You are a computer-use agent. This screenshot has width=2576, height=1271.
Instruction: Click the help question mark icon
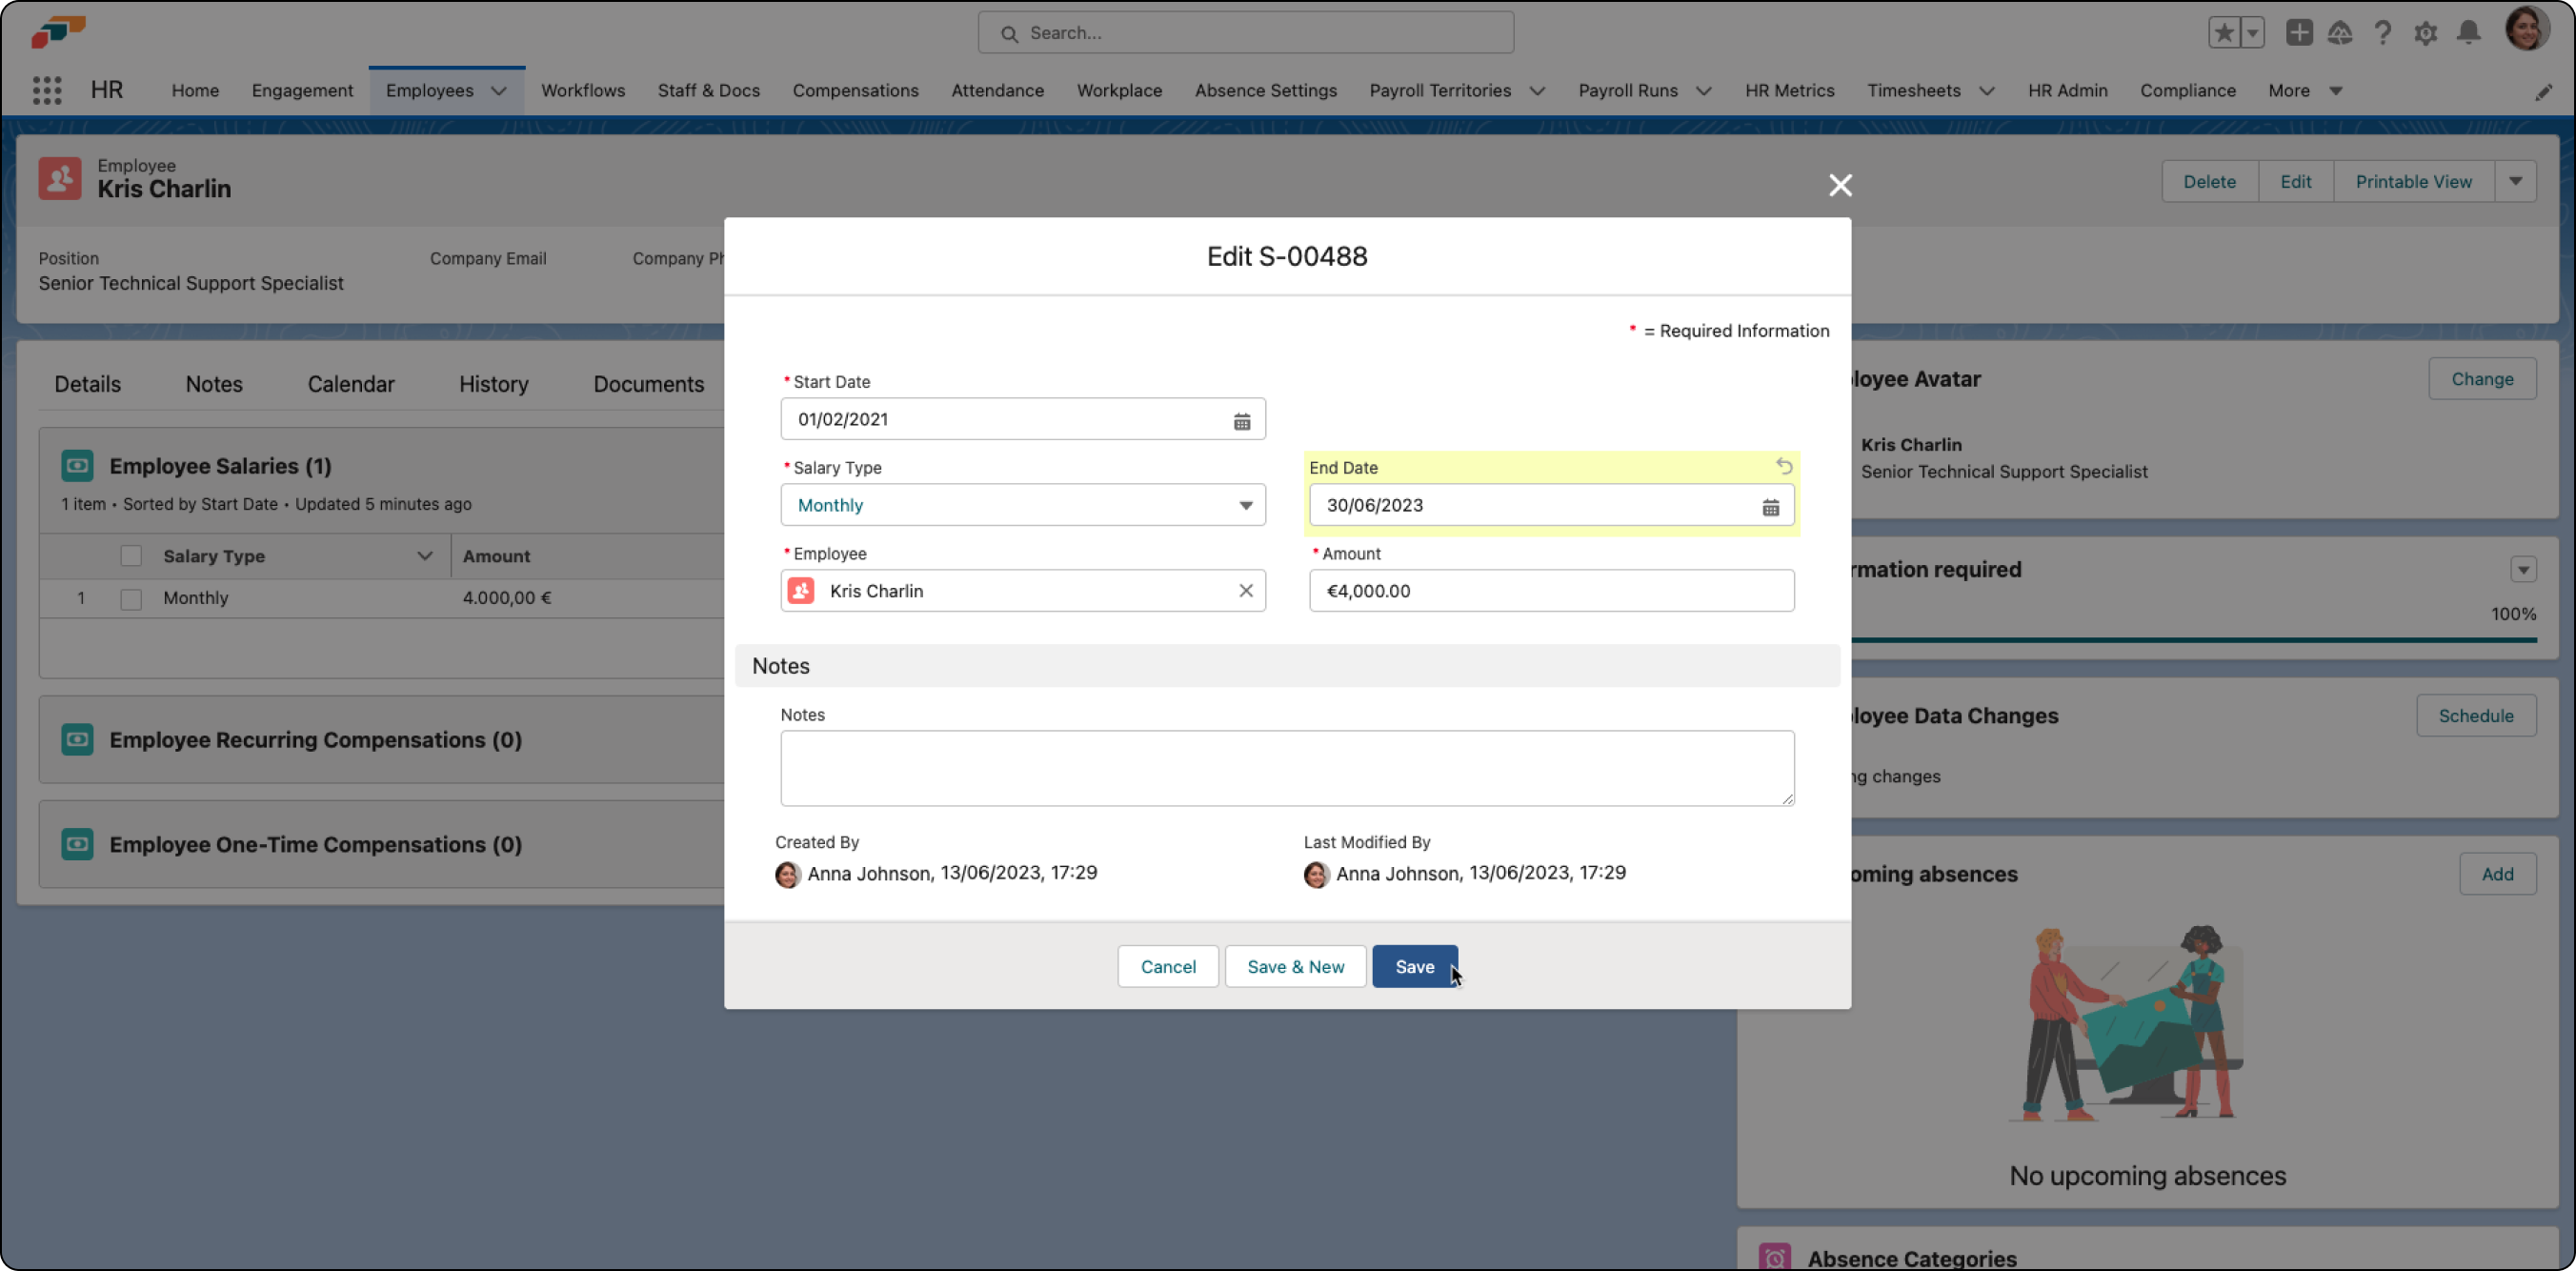(2383, 32)
